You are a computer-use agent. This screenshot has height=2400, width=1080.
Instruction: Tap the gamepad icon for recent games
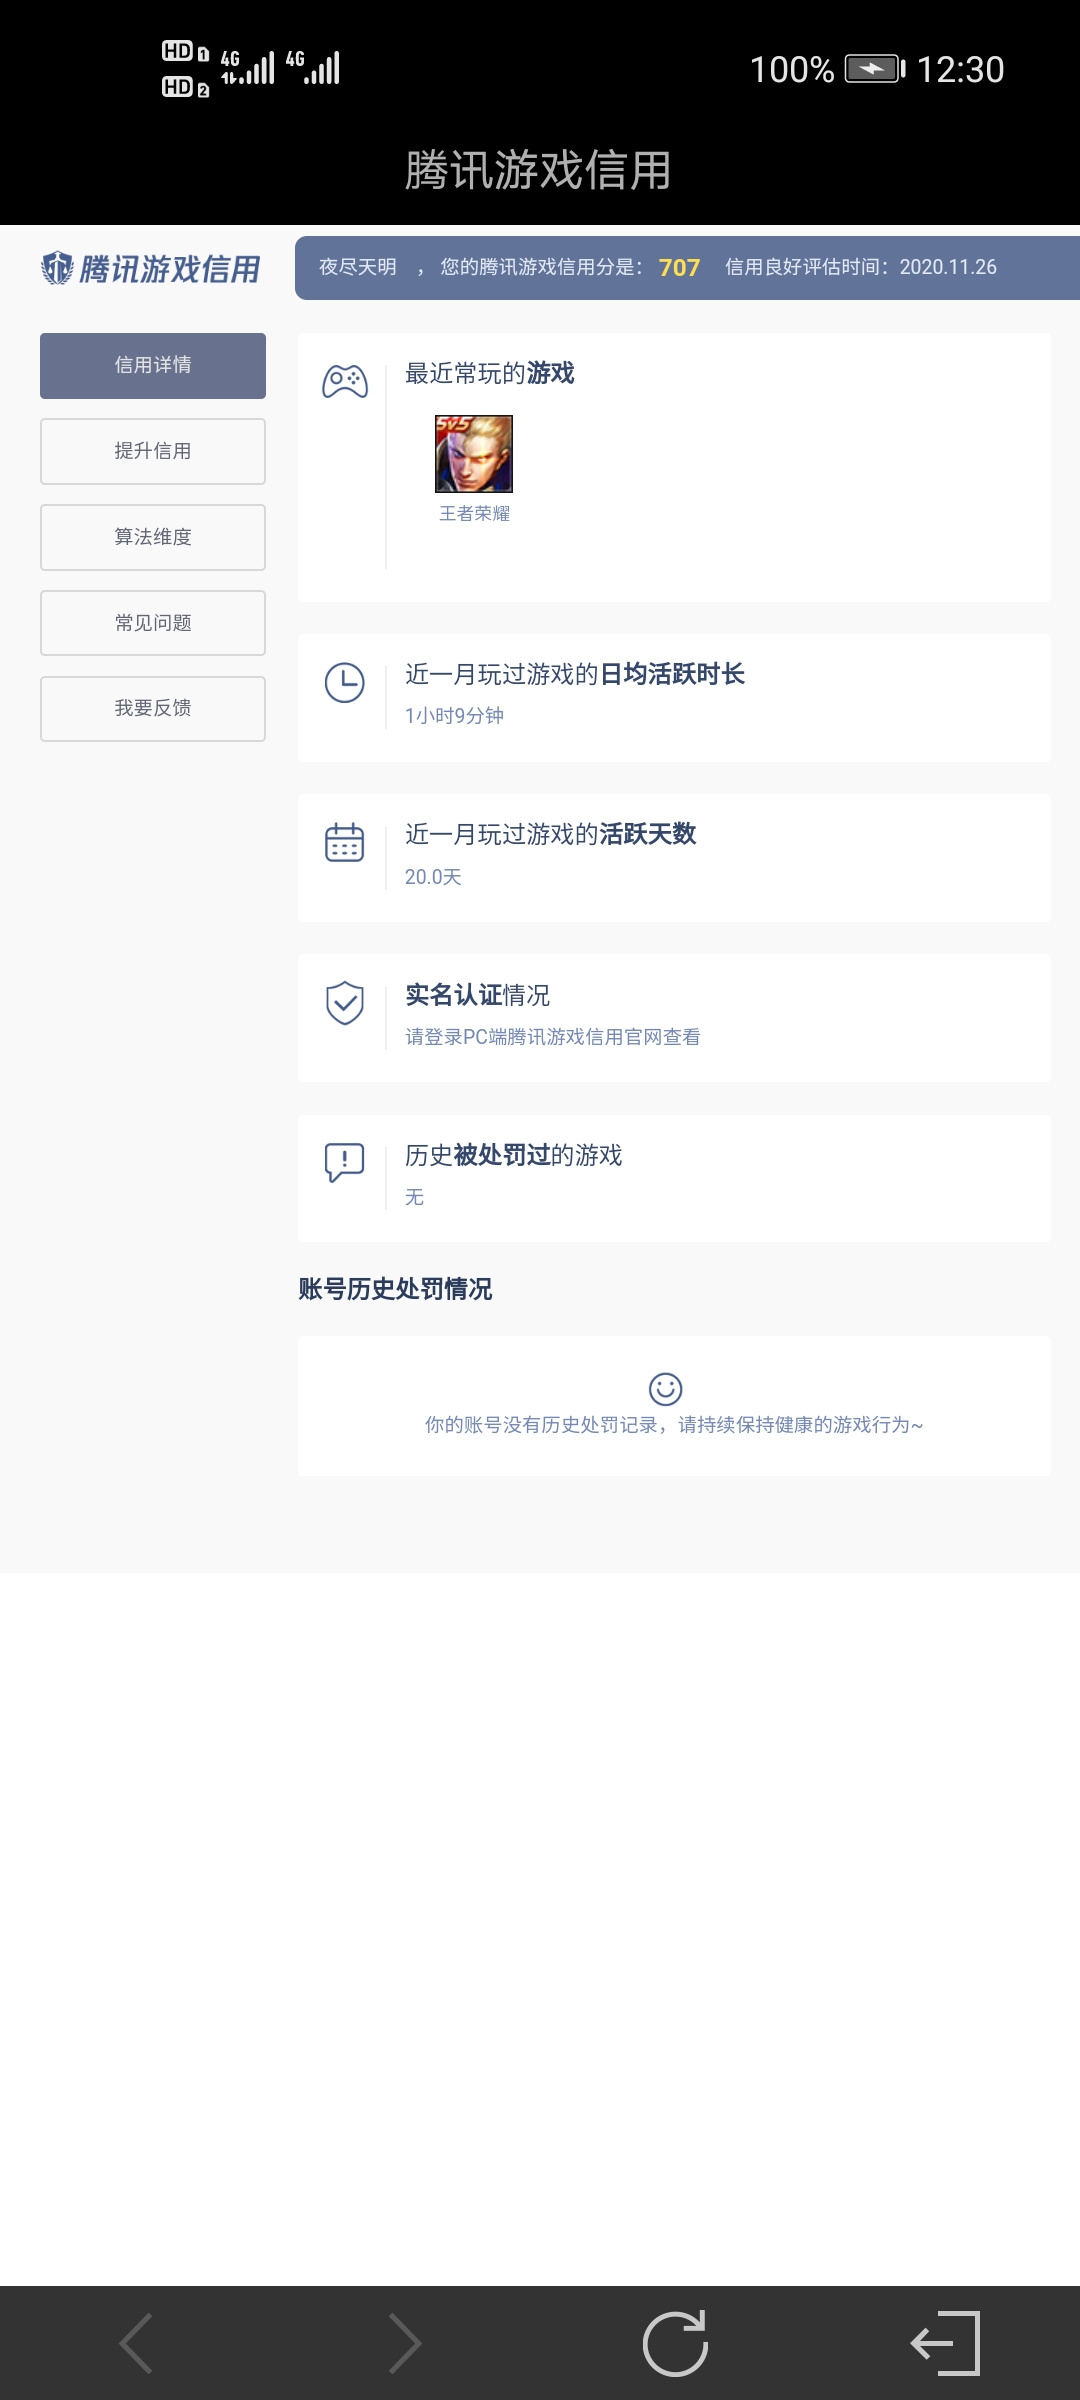coord(345,381)
